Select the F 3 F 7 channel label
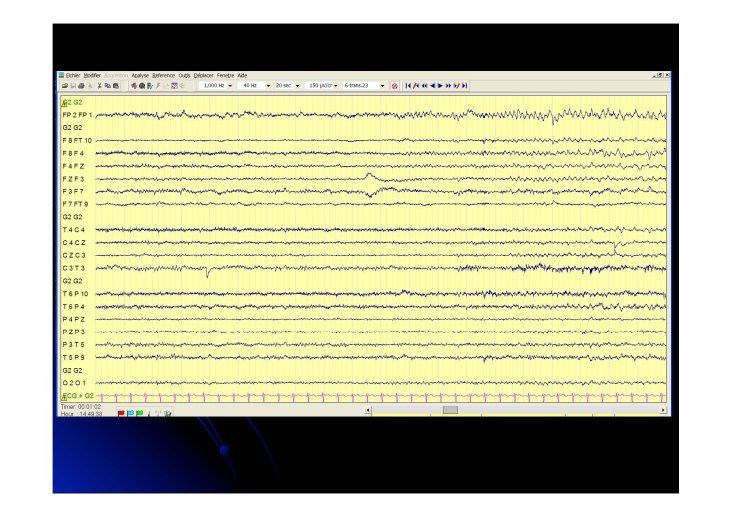This screenshot has height=517, width=732. click(x=73, y=191)
